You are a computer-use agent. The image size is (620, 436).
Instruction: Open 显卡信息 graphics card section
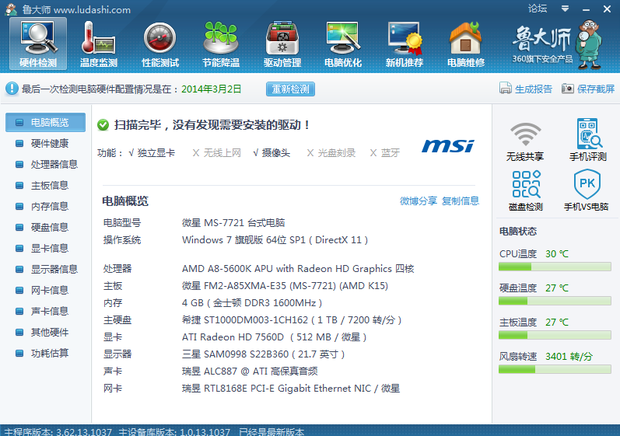click(x=48, y=248)
